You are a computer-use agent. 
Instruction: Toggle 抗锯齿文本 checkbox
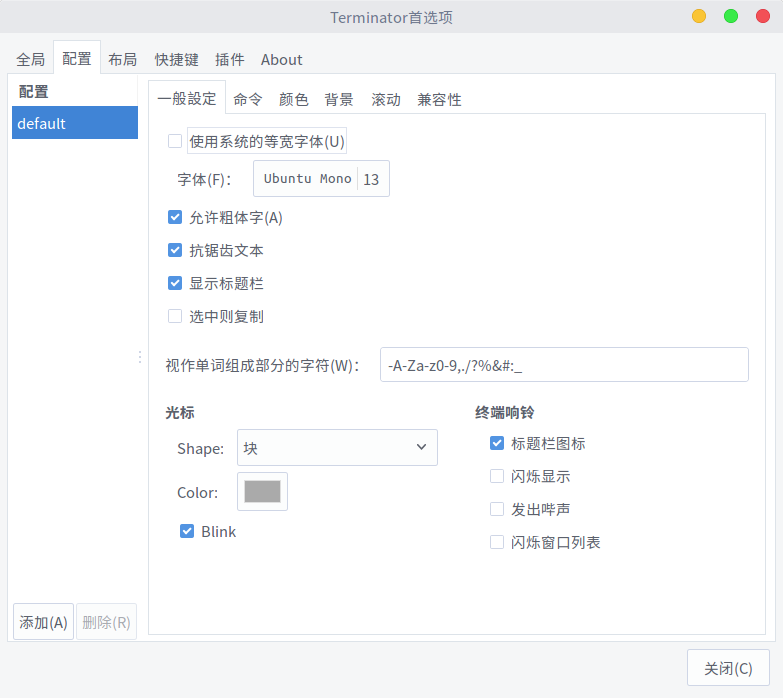[x=175, y=250]
